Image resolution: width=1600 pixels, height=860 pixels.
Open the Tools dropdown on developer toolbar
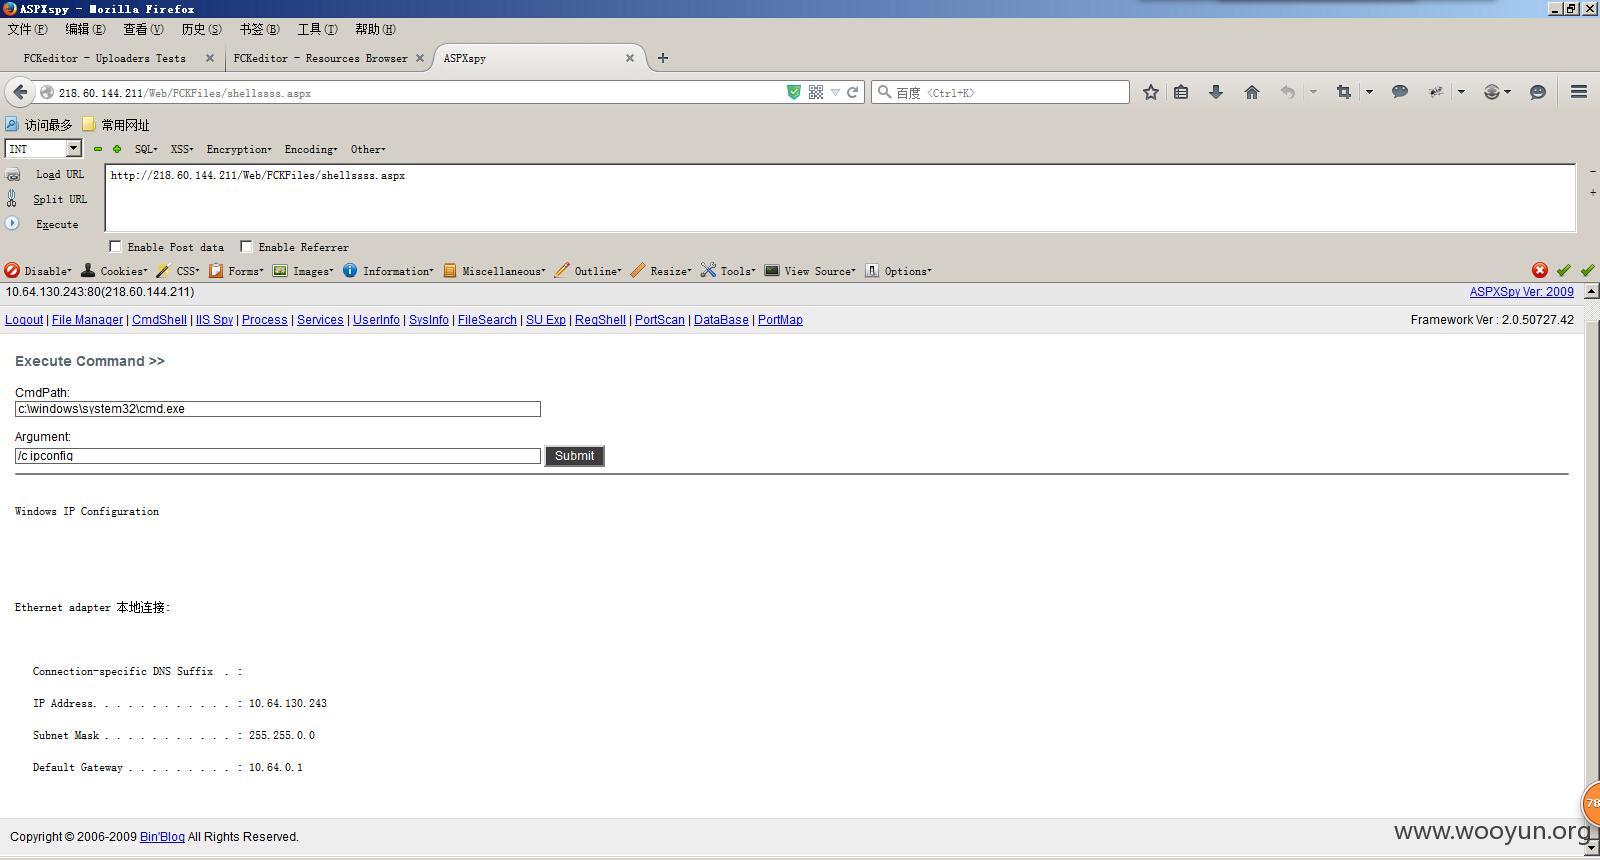728,271
